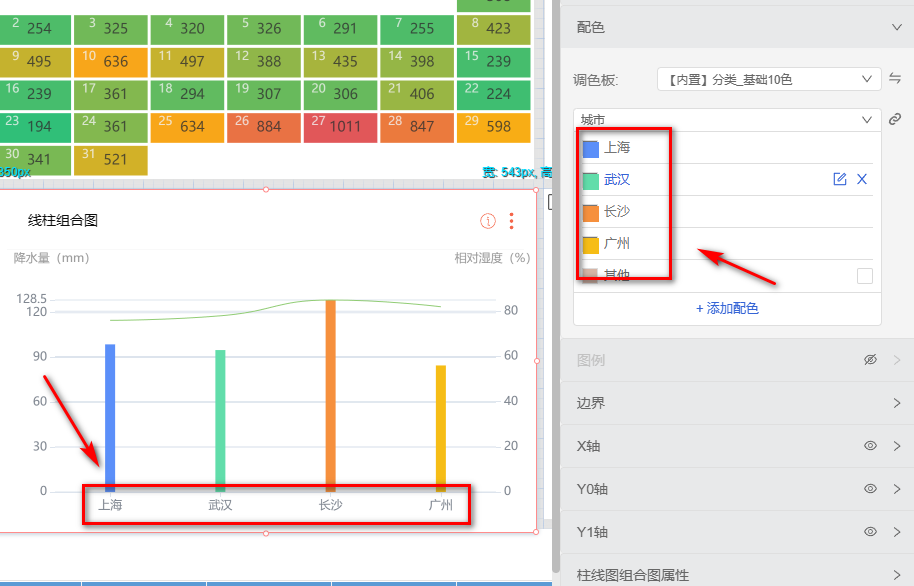The image size is (914, 586).
Task: Delete the 武汉 color entry with X
Action: [862, 179]
